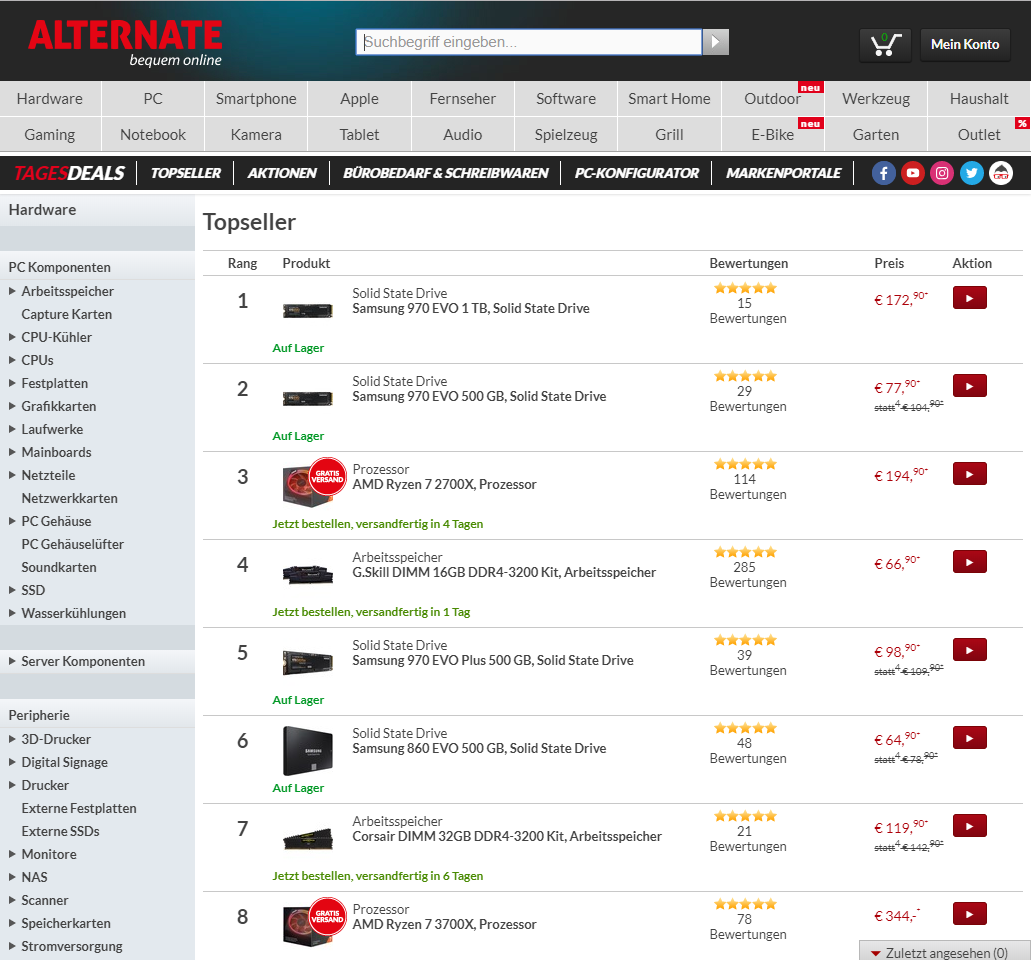Open Externe Festplatten sidebar link

[79, 809]
